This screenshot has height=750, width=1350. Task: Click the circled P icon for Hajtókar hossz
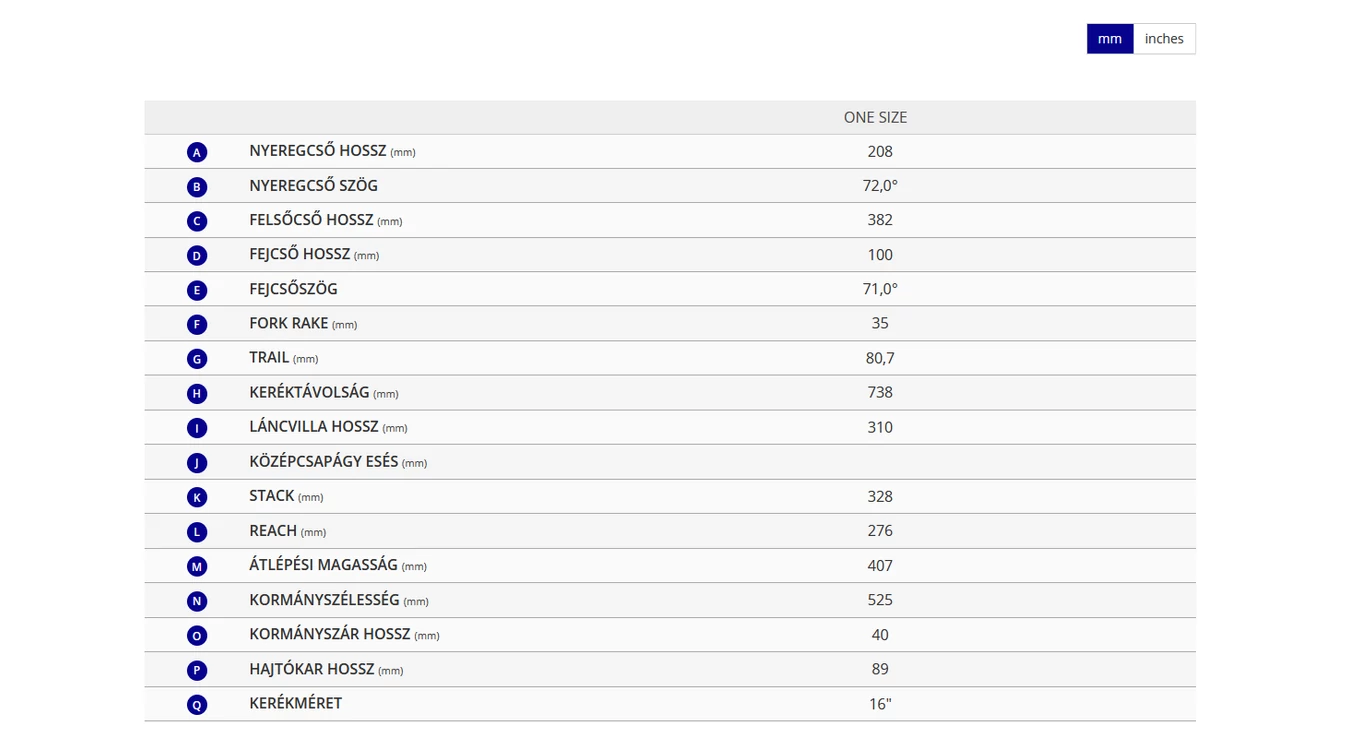click(x=197, y=670)
